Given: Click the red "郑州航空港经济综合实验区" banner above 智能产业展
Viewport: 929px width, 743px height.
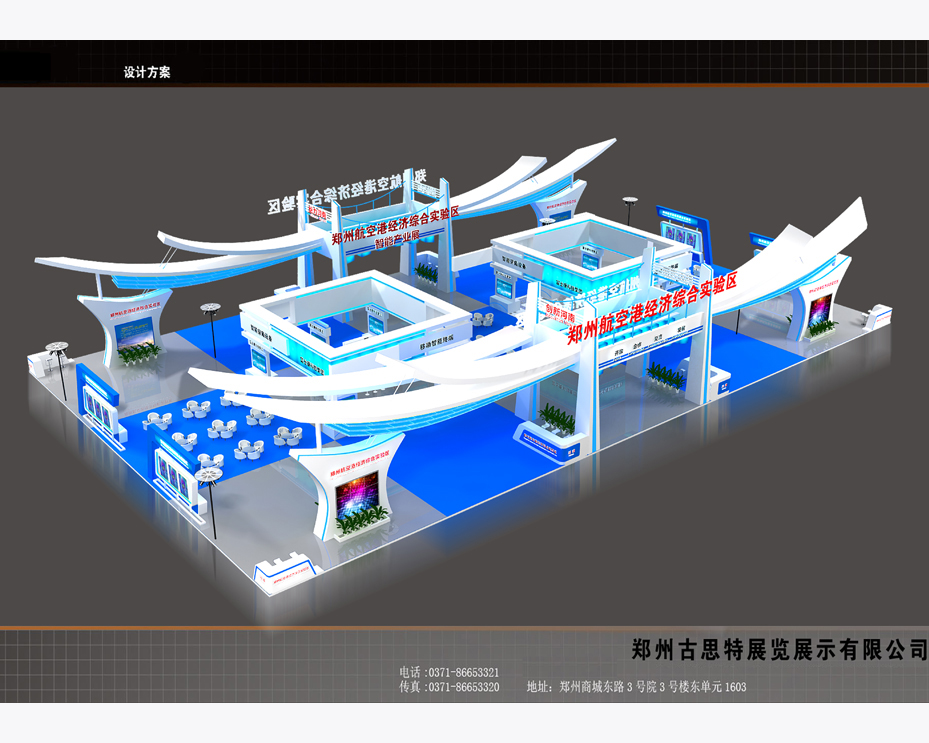Looking at the screenshot, I should tap(395, 225).
